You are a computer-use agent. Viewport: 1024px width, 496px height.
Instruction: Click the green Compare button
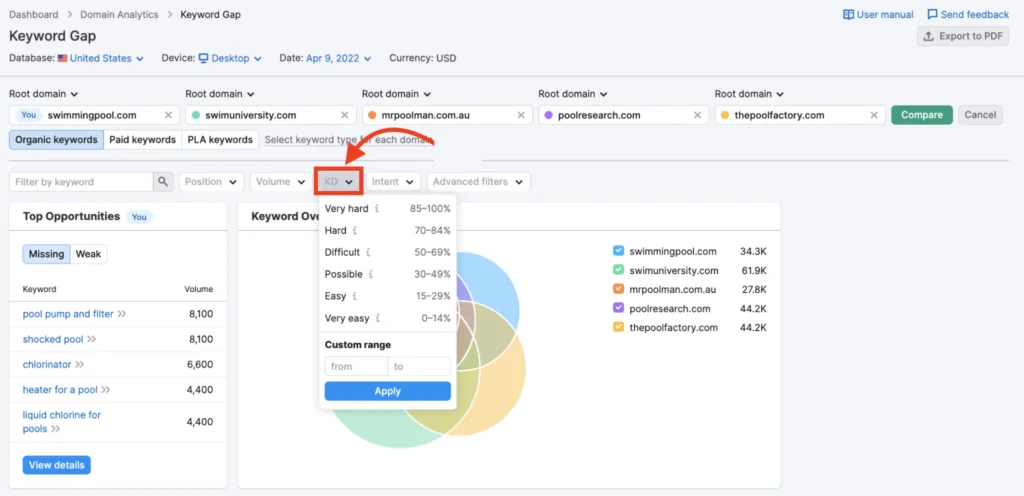(921, 115)
